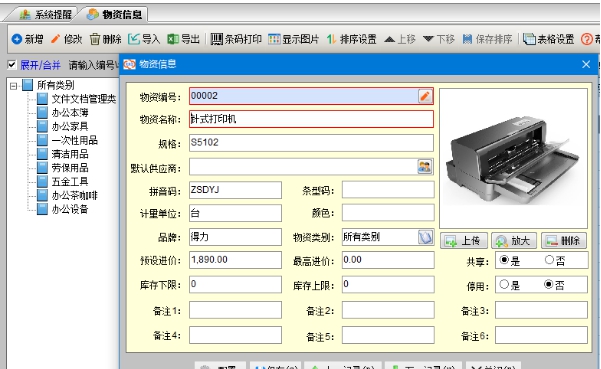Viewport: 601px width, 369px height.
Task: Click the 显示图片 toolbar button
Action: click(294, 39)
